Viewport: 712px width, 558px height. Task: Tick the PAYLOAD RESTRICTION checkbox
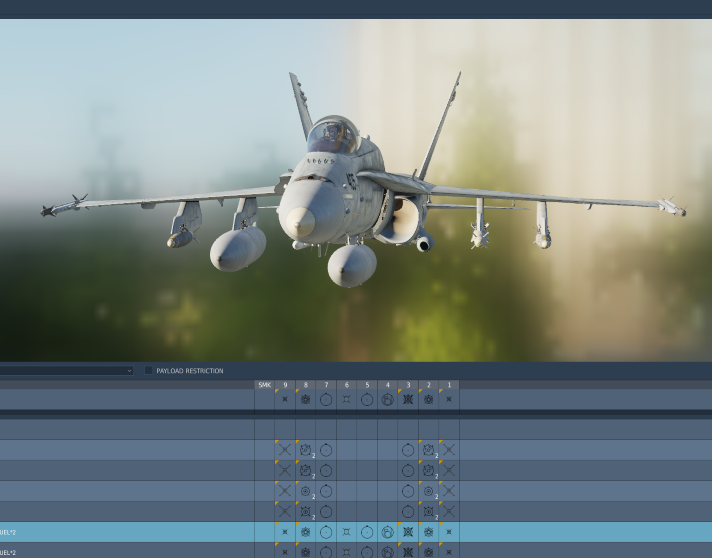tap(148, 370)
